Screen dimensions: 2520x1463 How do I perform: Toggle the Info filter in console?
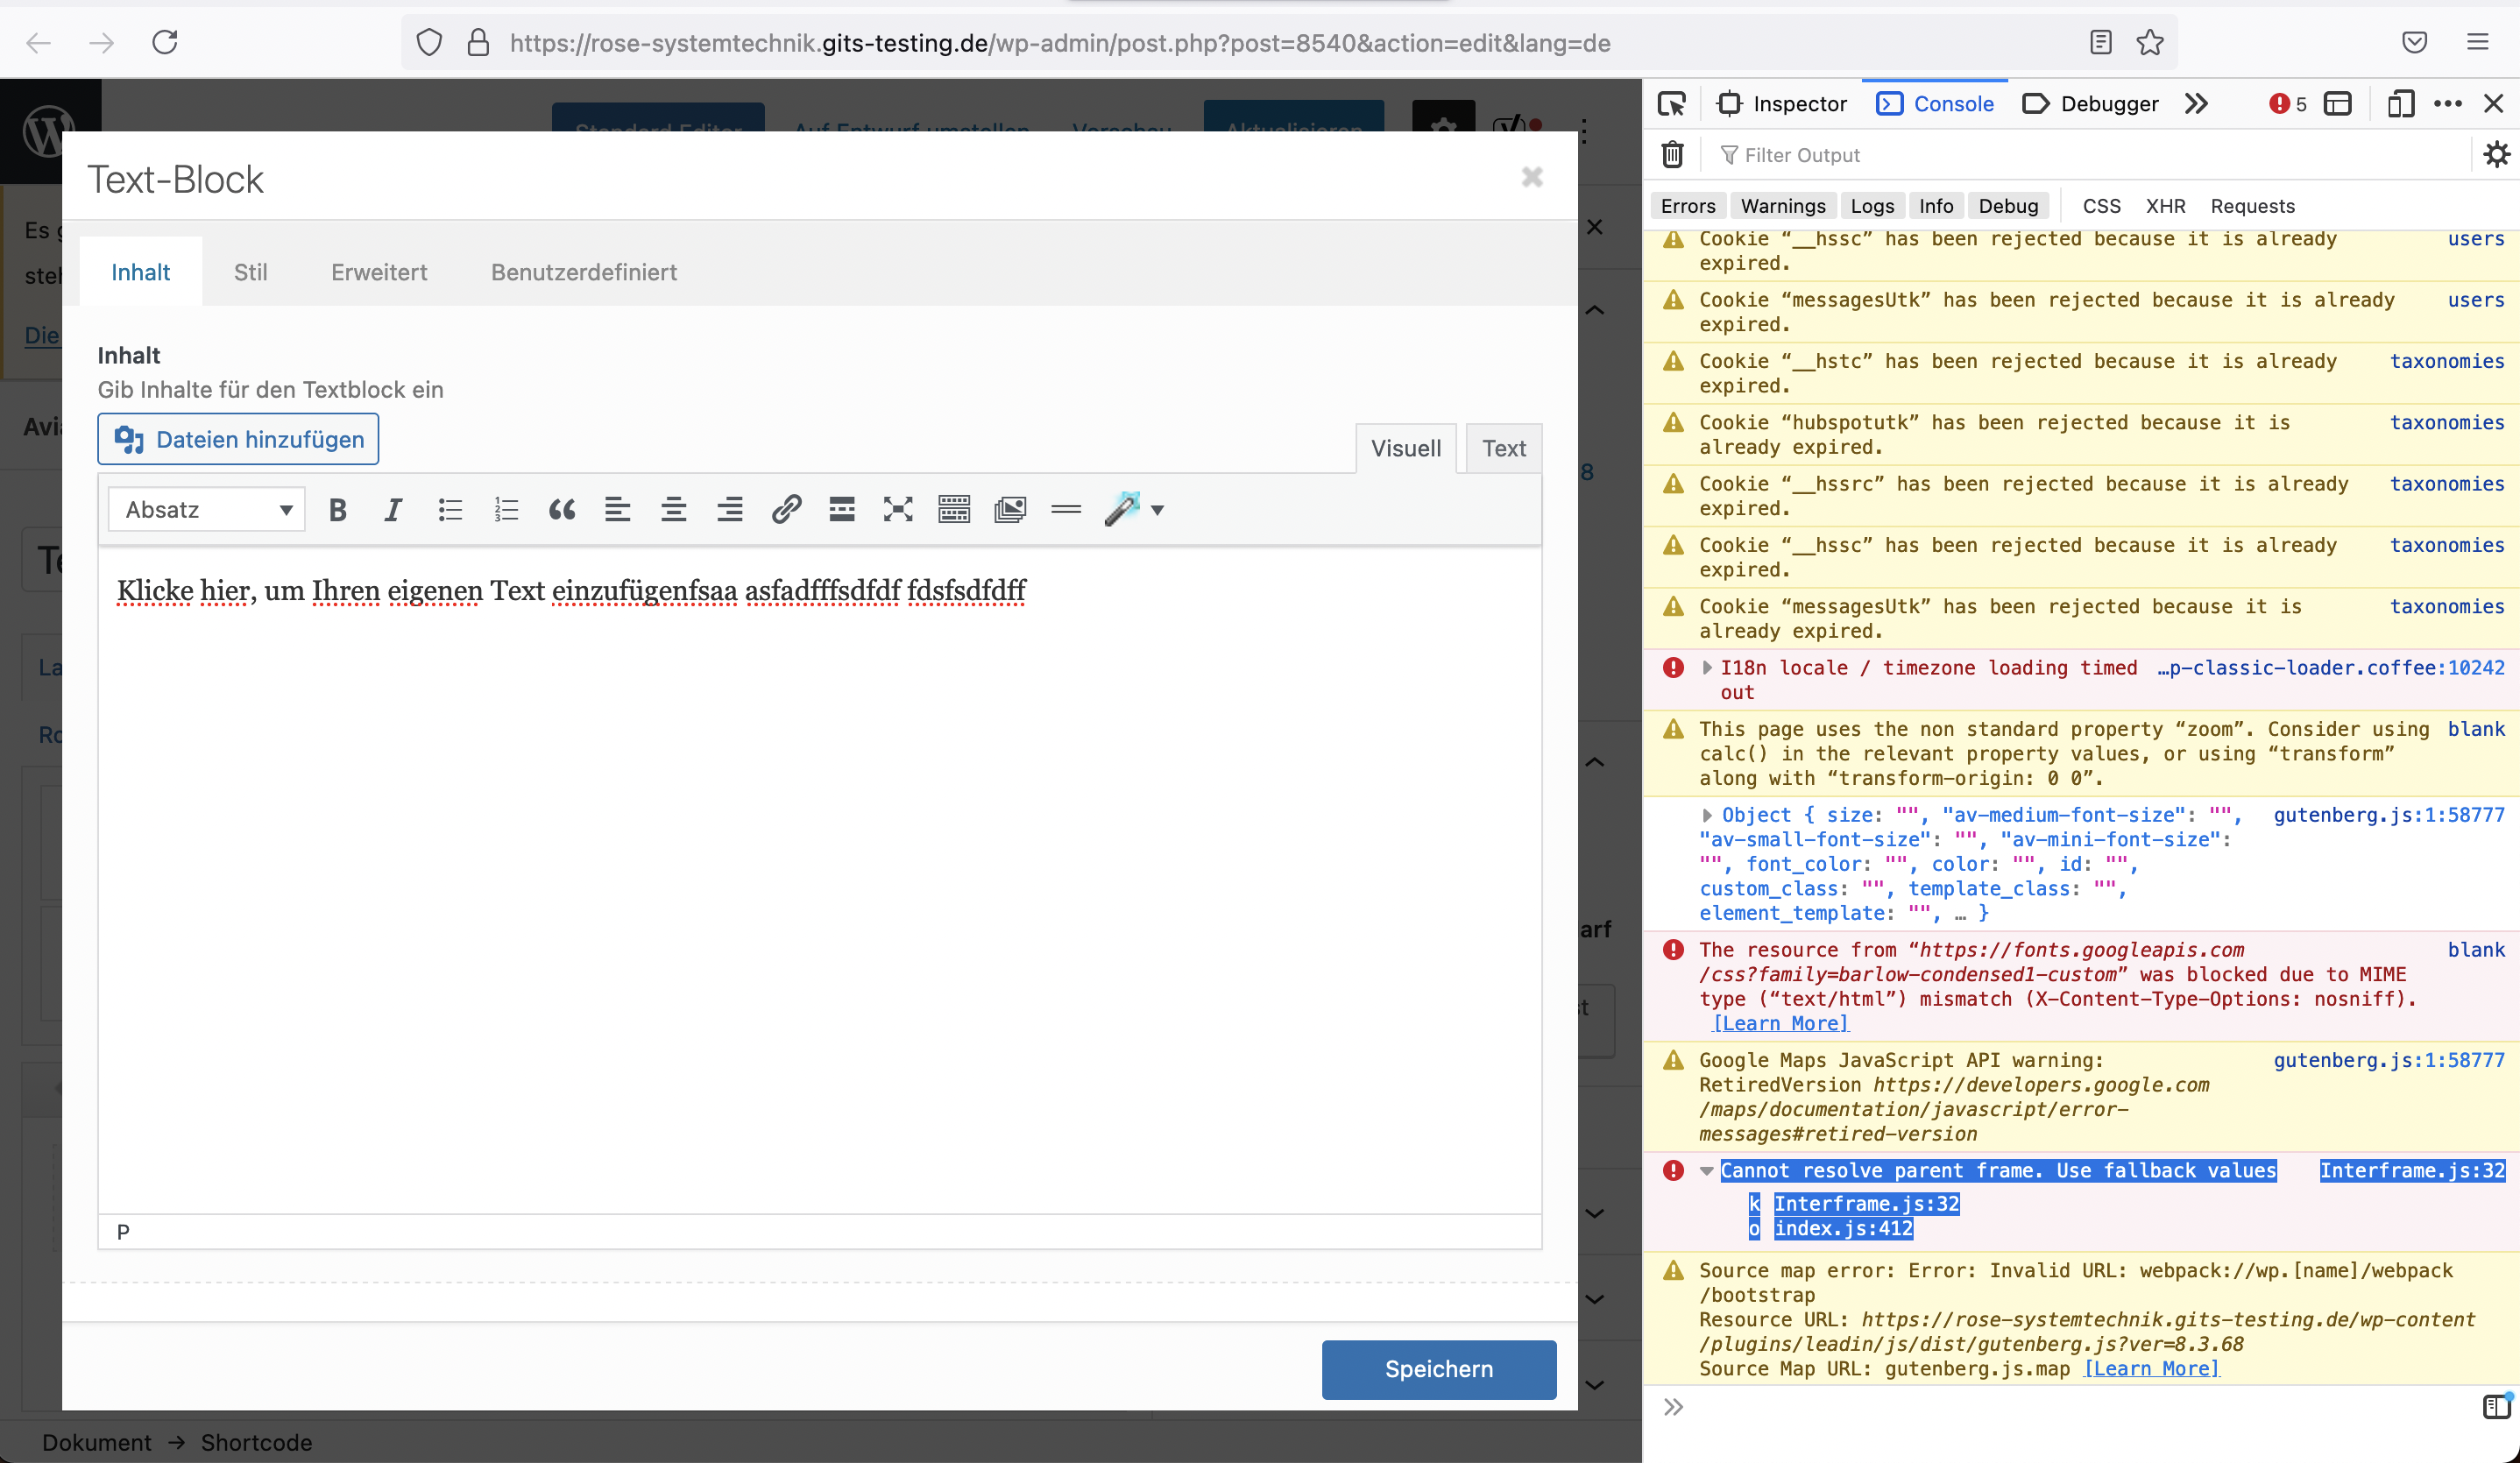[x=1936, y=206]
